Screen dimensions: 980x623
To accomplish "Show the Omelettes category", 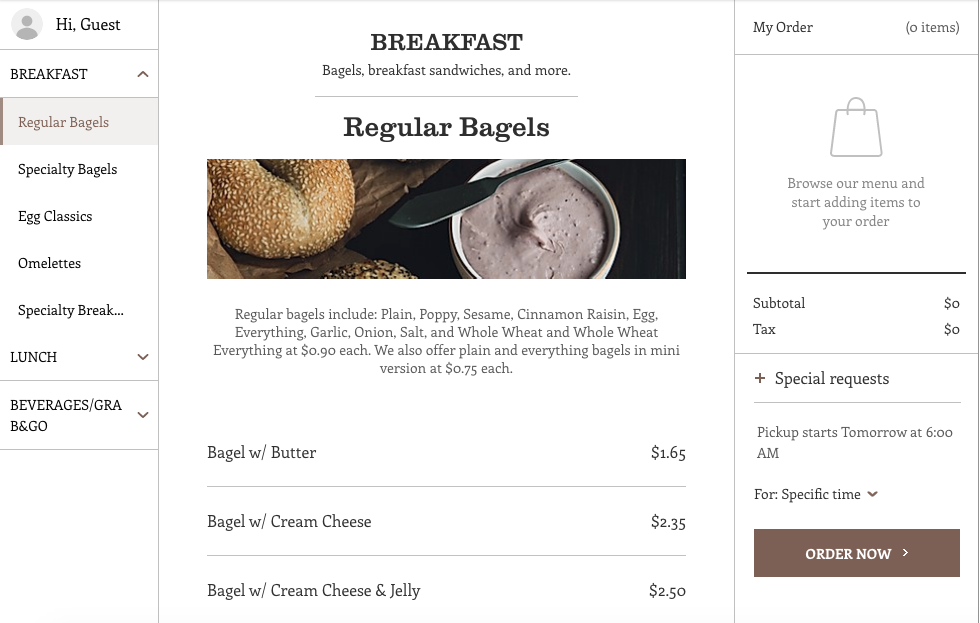I will (50, 263).
